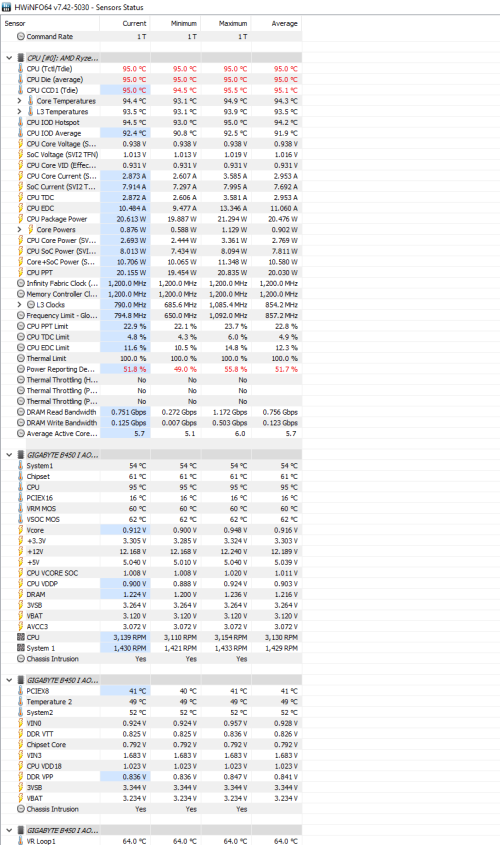Expand the Core Powers subtree

19,230
